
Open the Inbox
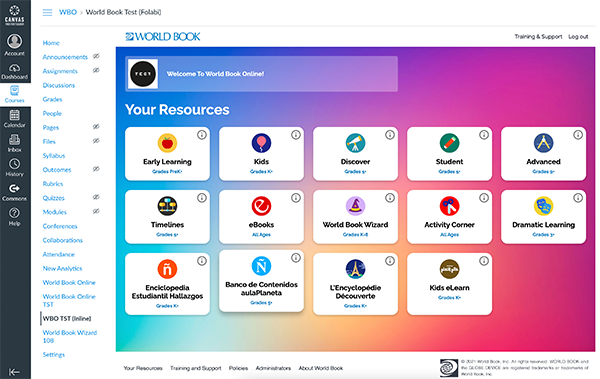[15, 143]
